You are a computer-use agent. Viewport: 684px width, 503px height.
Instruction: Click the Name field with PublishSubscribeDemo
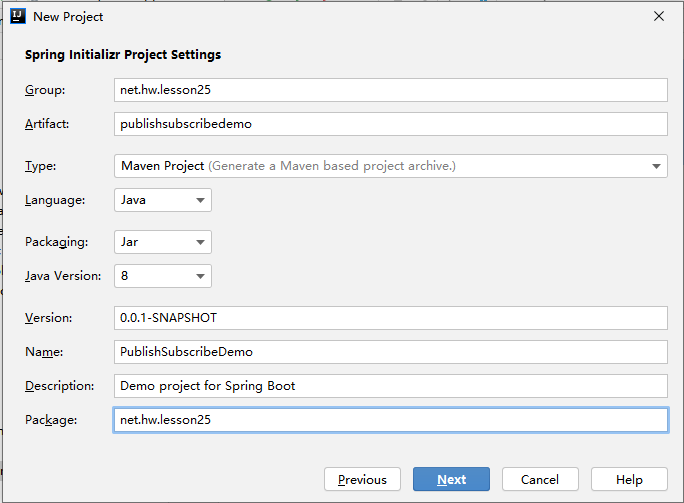[x=390, y=352]
